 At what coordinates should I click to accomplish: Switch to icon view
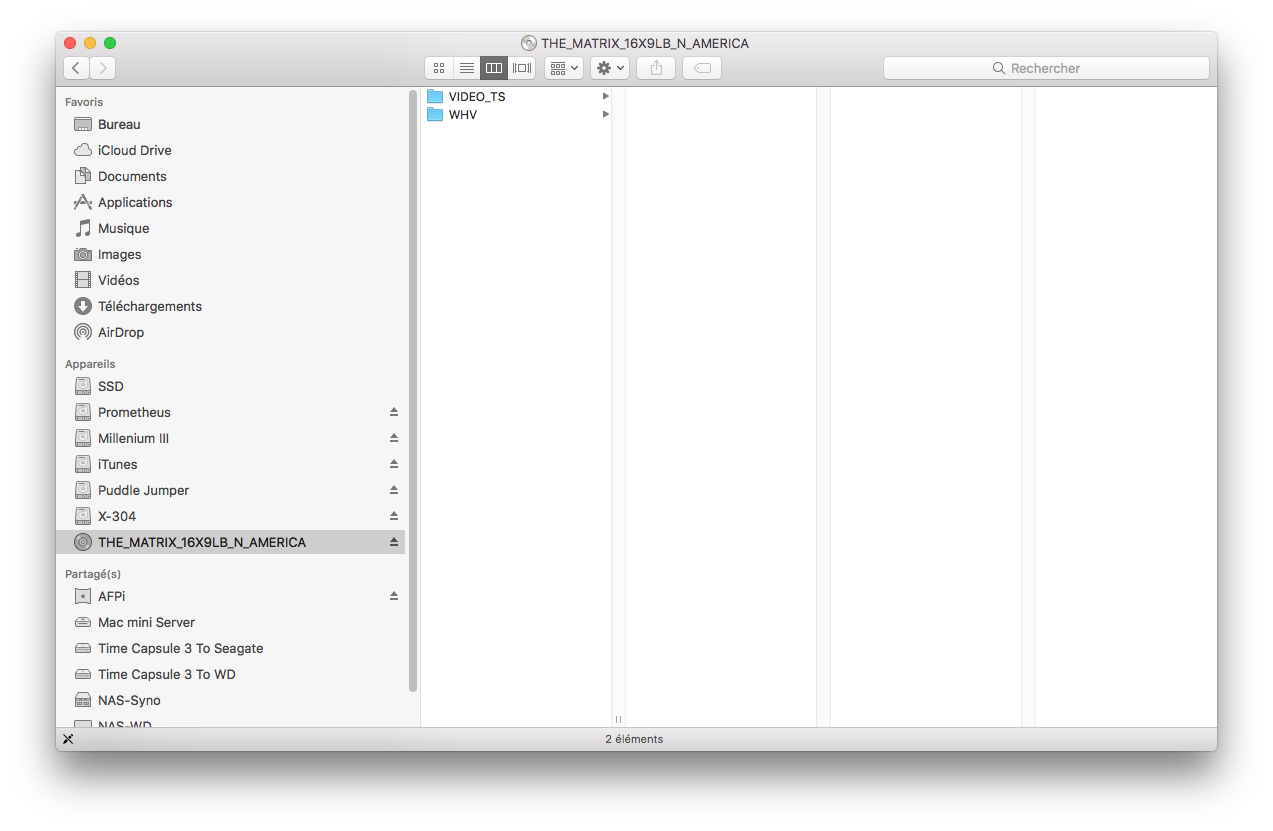439,68
